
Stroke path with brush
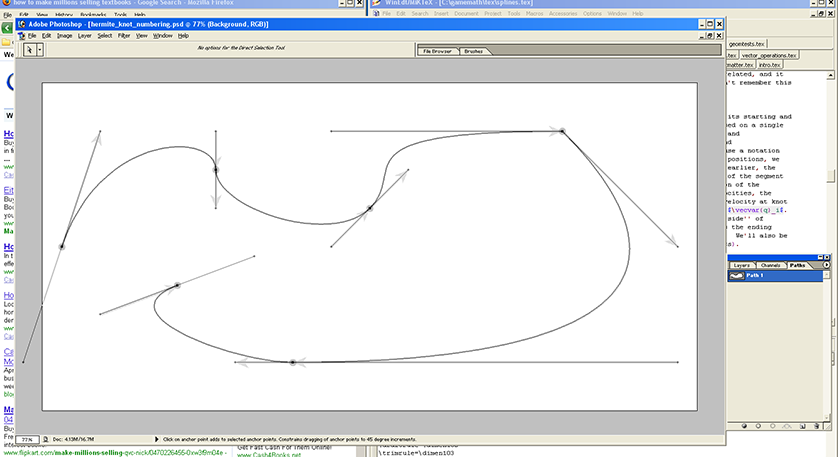(x=758, y=426)
